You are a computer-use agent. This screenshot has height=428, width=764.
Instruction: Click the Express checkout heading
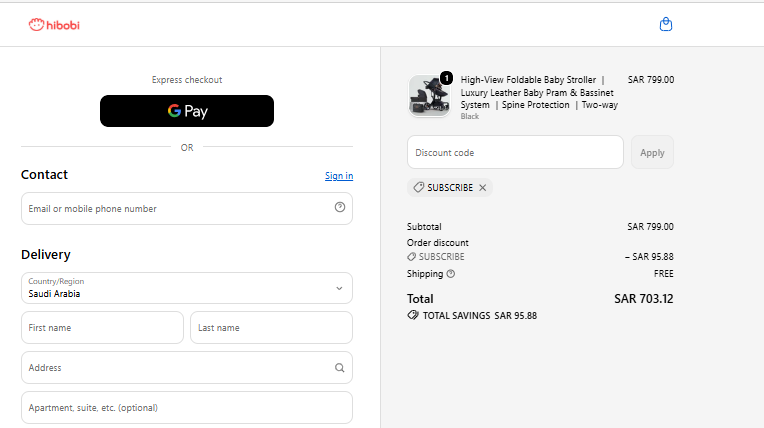[x=187, y=80]
